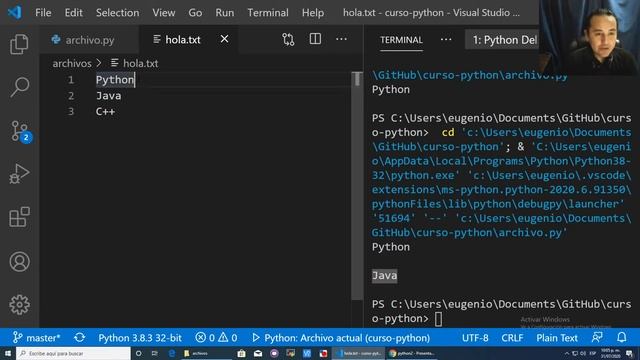Click line 1 text Python in editor
The image size is (640, 360).
tap(115, 80)
